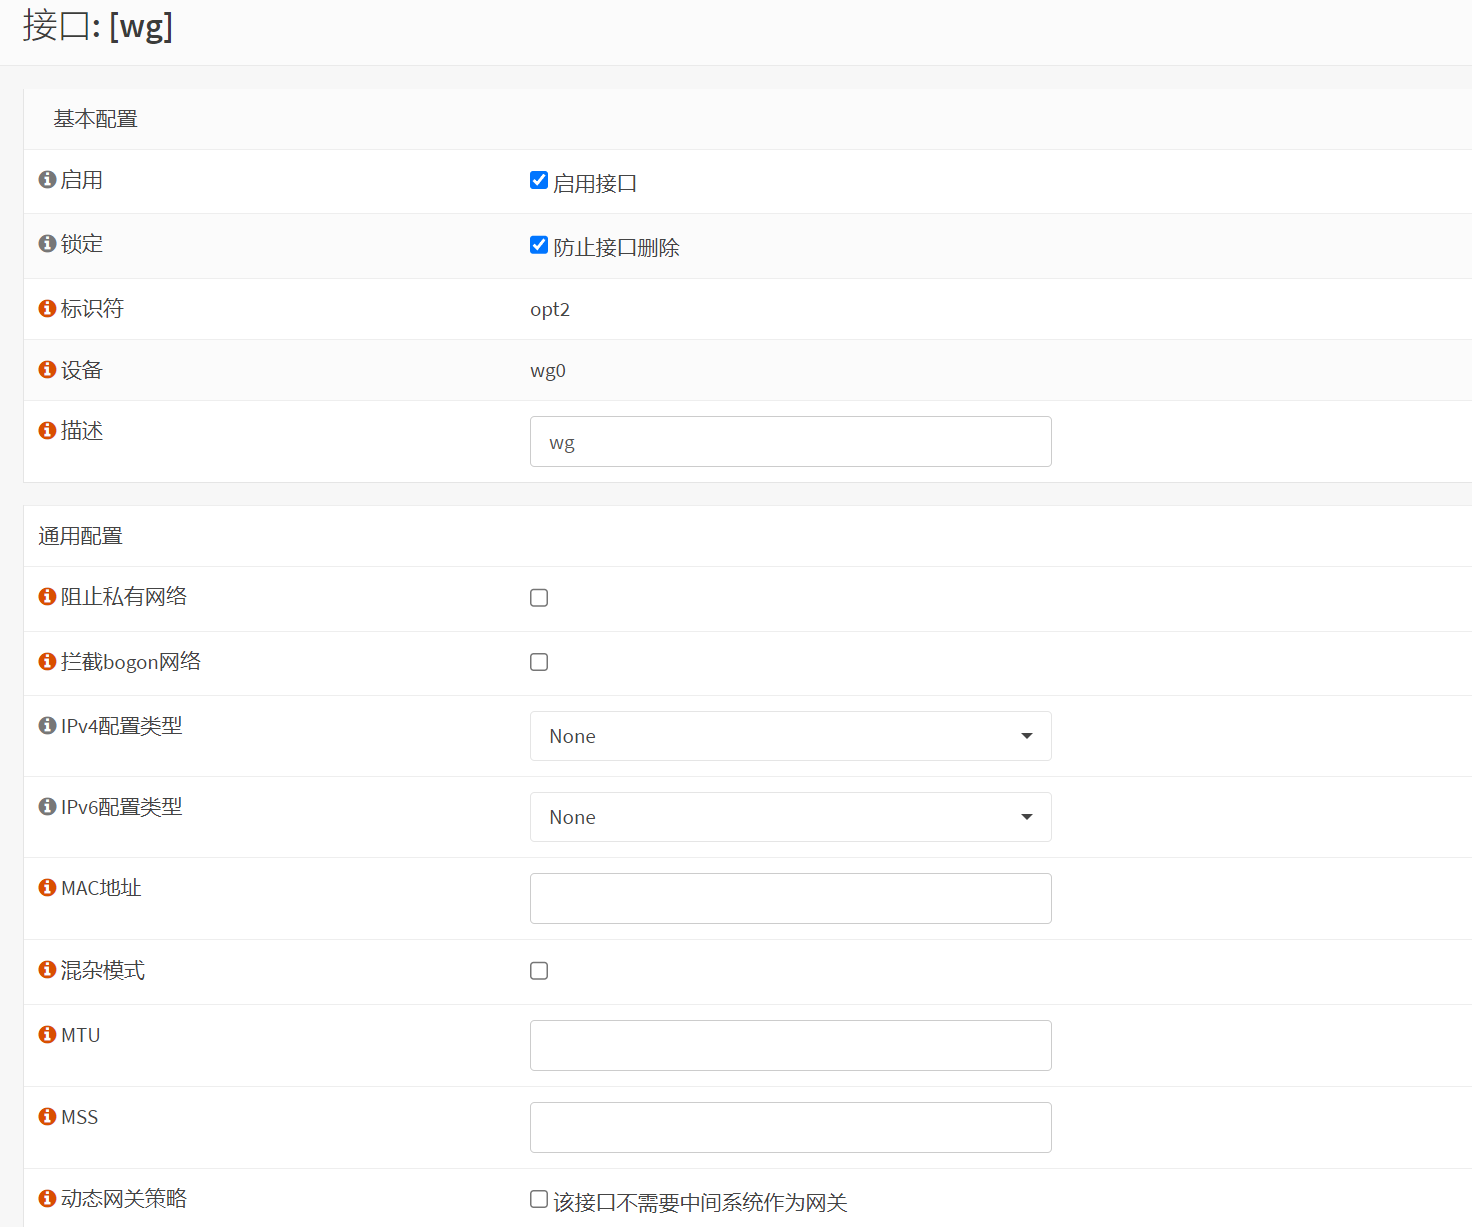
Task: Click the info icon beside 动态网关策略
Action: pos(47,1199)
